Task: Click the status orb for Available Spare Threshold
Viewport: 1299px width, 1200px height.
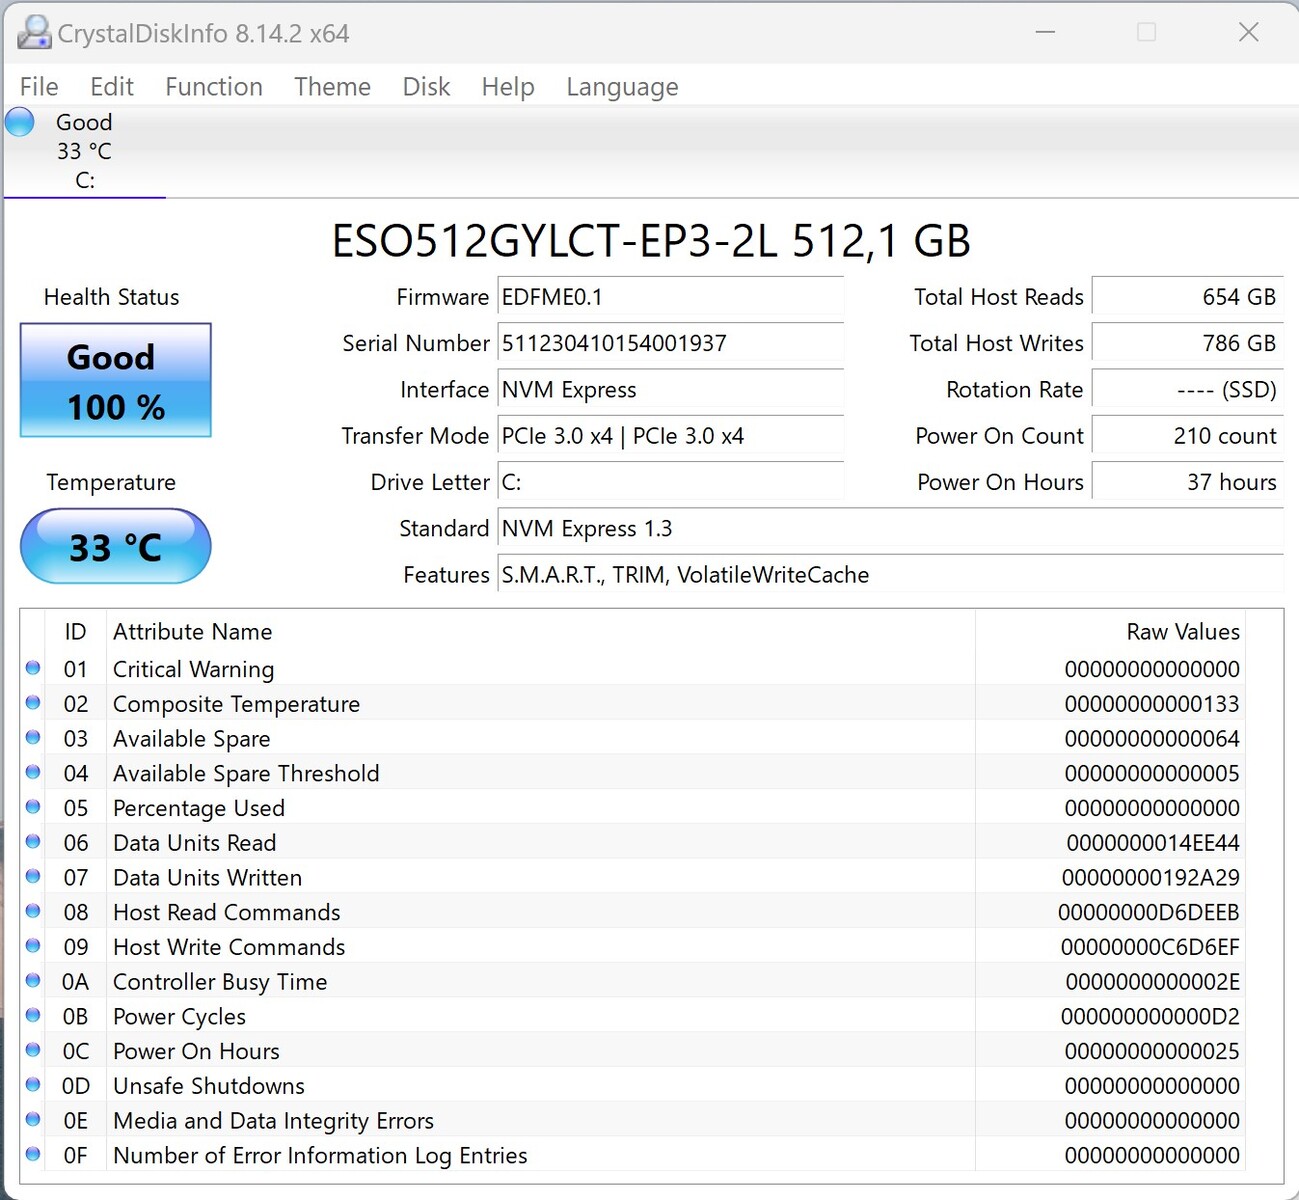Action: 33,772
